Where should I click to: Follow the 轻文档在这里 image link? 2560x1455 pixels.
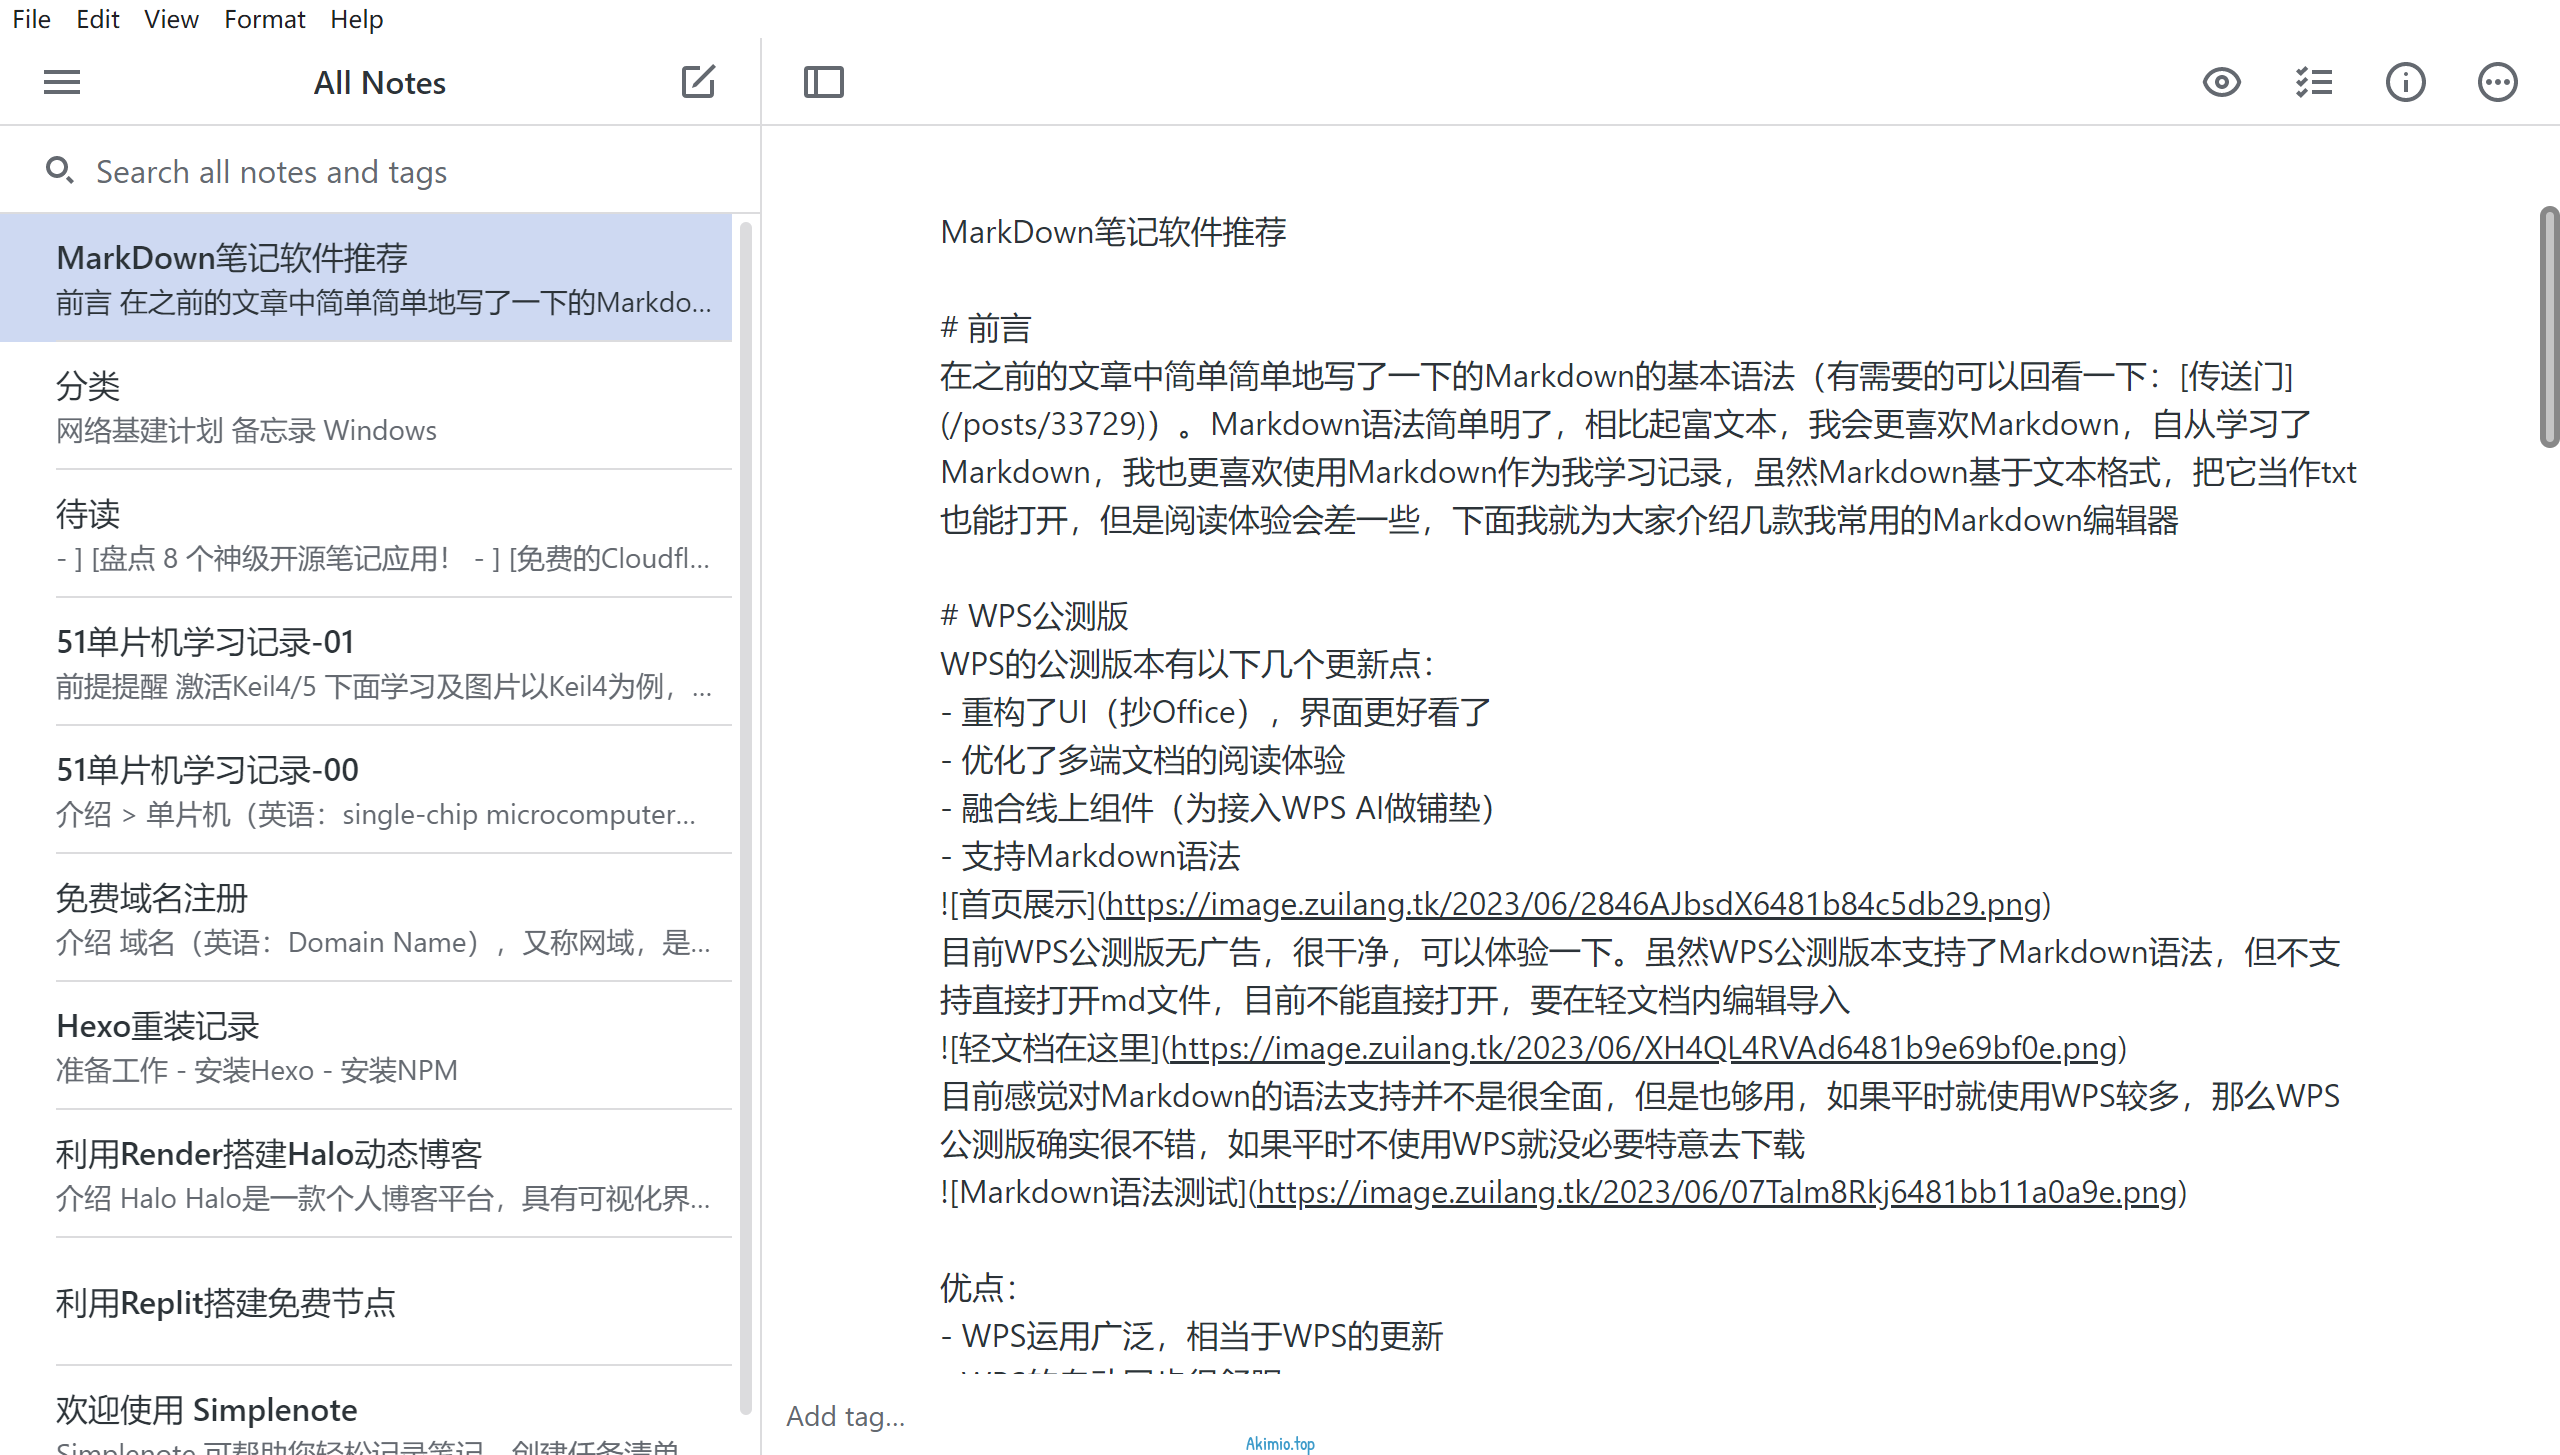point(1643,1048)
